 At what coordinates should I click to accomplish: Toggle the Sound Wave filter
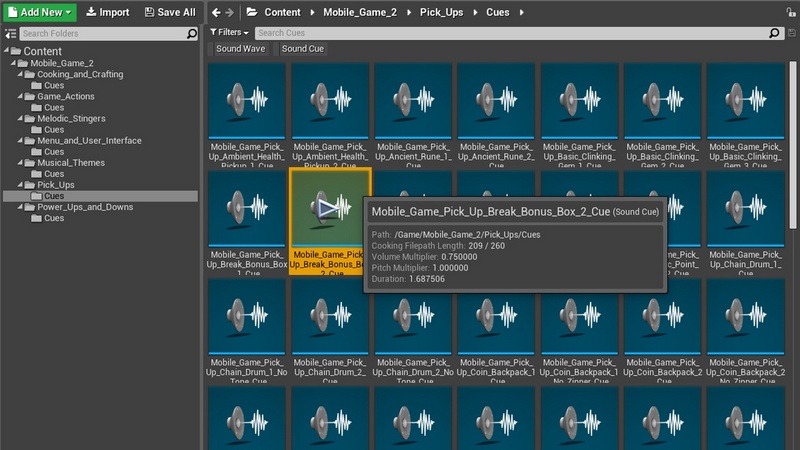(240, 49)
